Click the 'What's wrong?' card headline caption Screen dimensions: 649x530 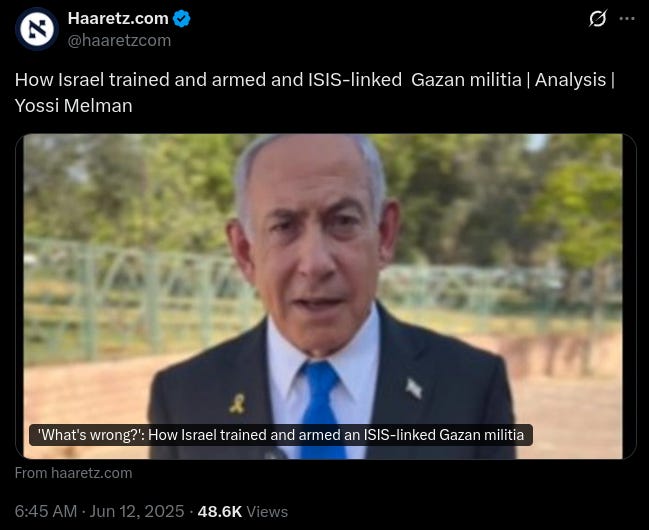click(x=281, y=435)
